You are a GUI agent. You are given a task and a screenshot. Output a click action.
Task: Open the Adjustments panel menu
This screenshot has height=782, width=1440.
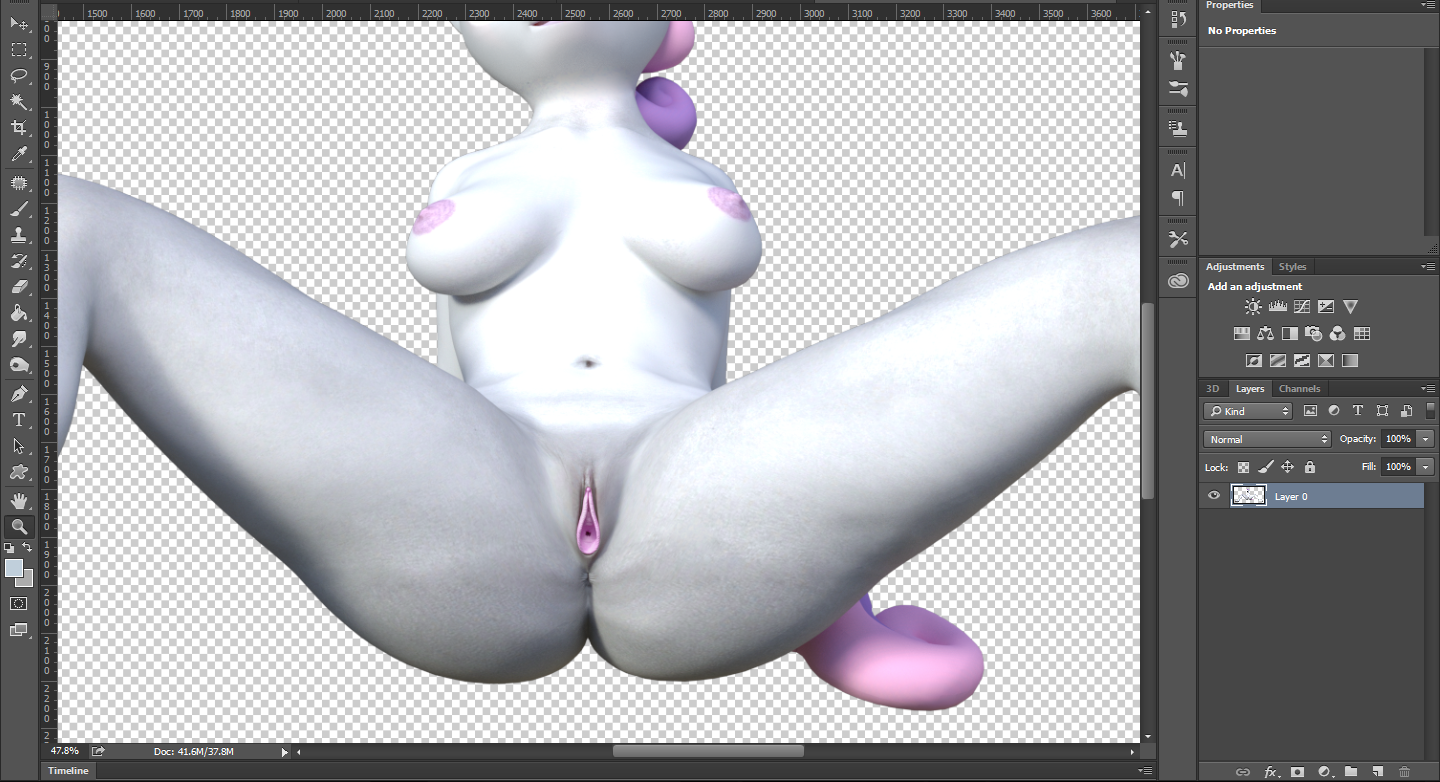click(1428, 267)
